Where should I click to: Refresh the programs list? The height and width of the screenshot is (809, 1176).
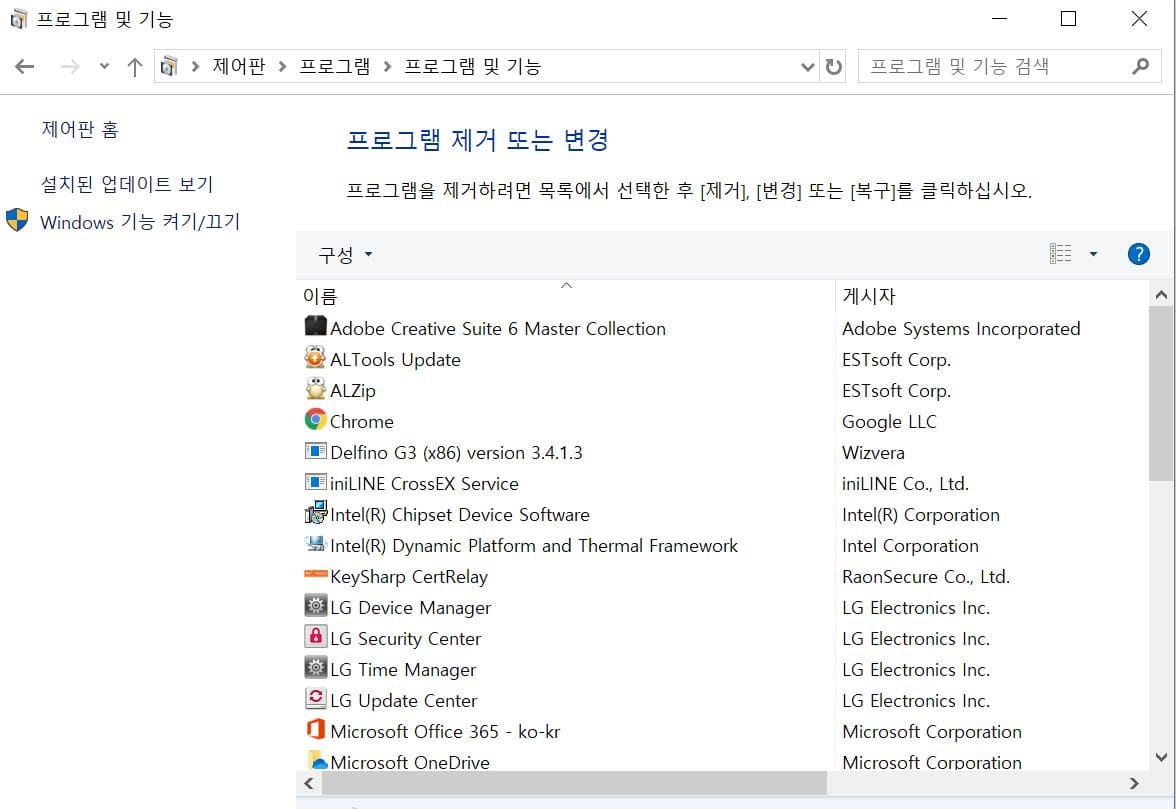833,67
